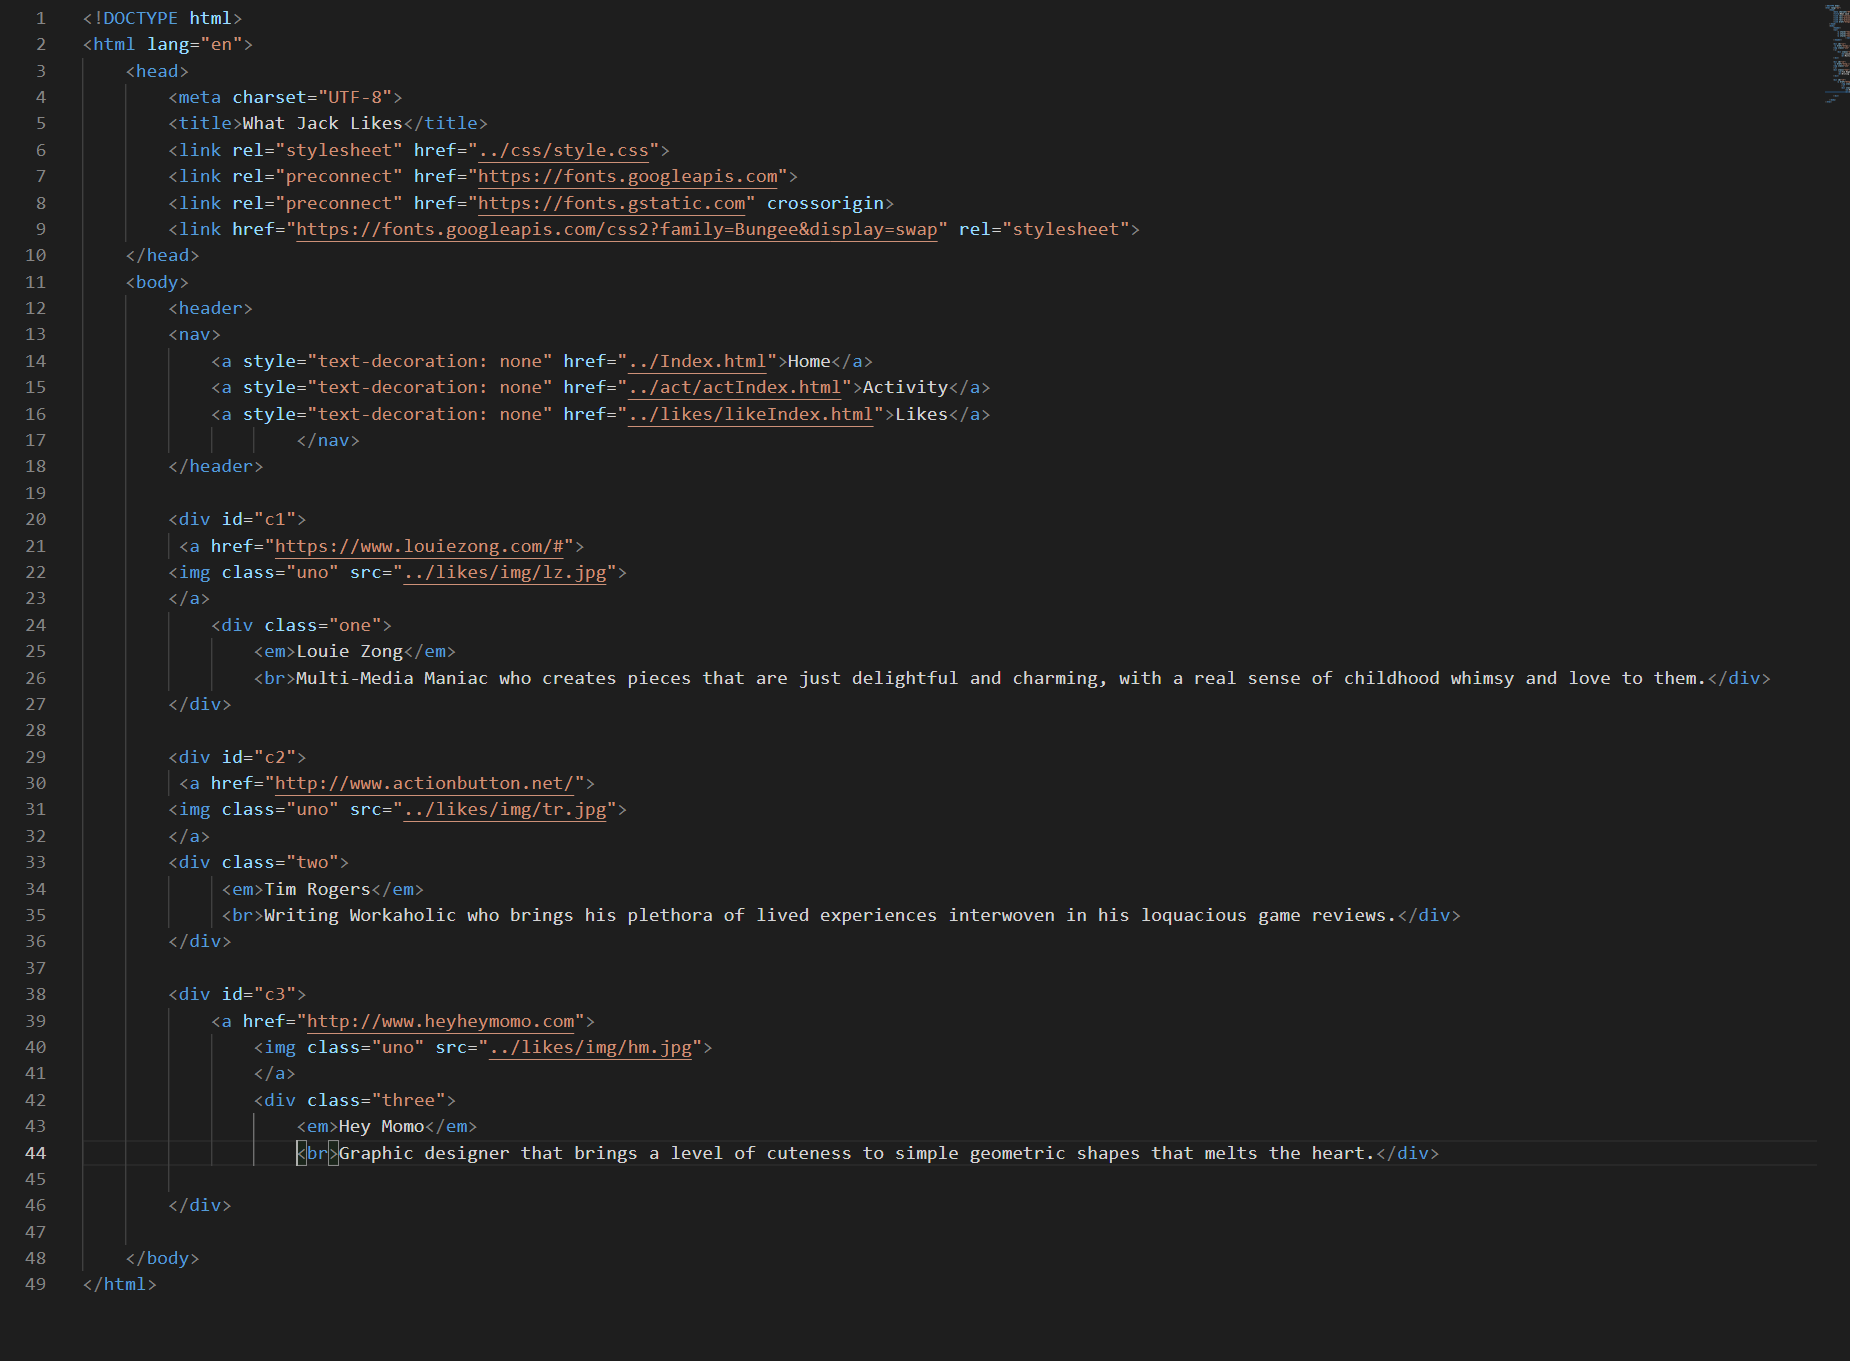Click line number 20 in the gutter

point(36,519)
